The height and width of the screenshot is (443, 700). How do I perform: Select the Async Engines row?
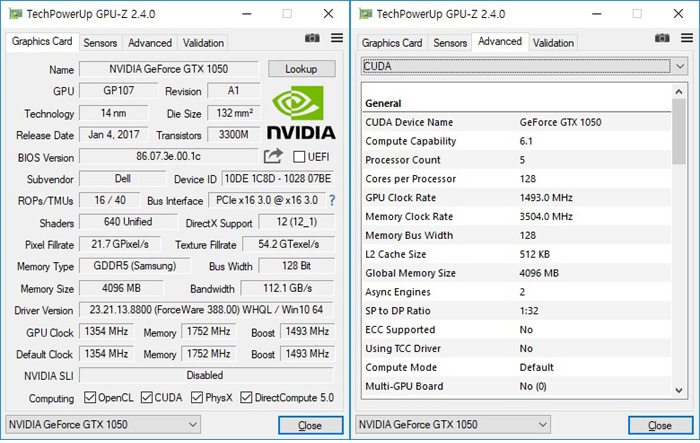tap(516, 292)
